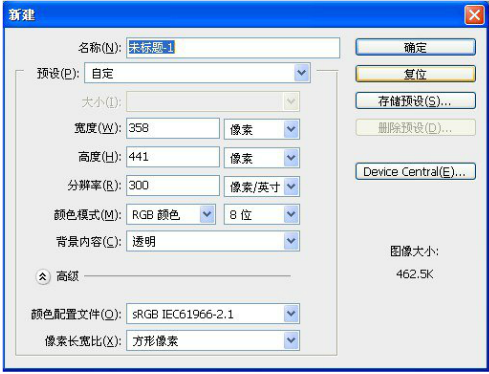Open the 方形像素 pixel aspect ratio dropdown
The height and width of the screenshot is (374, 489).
[213, 340]
